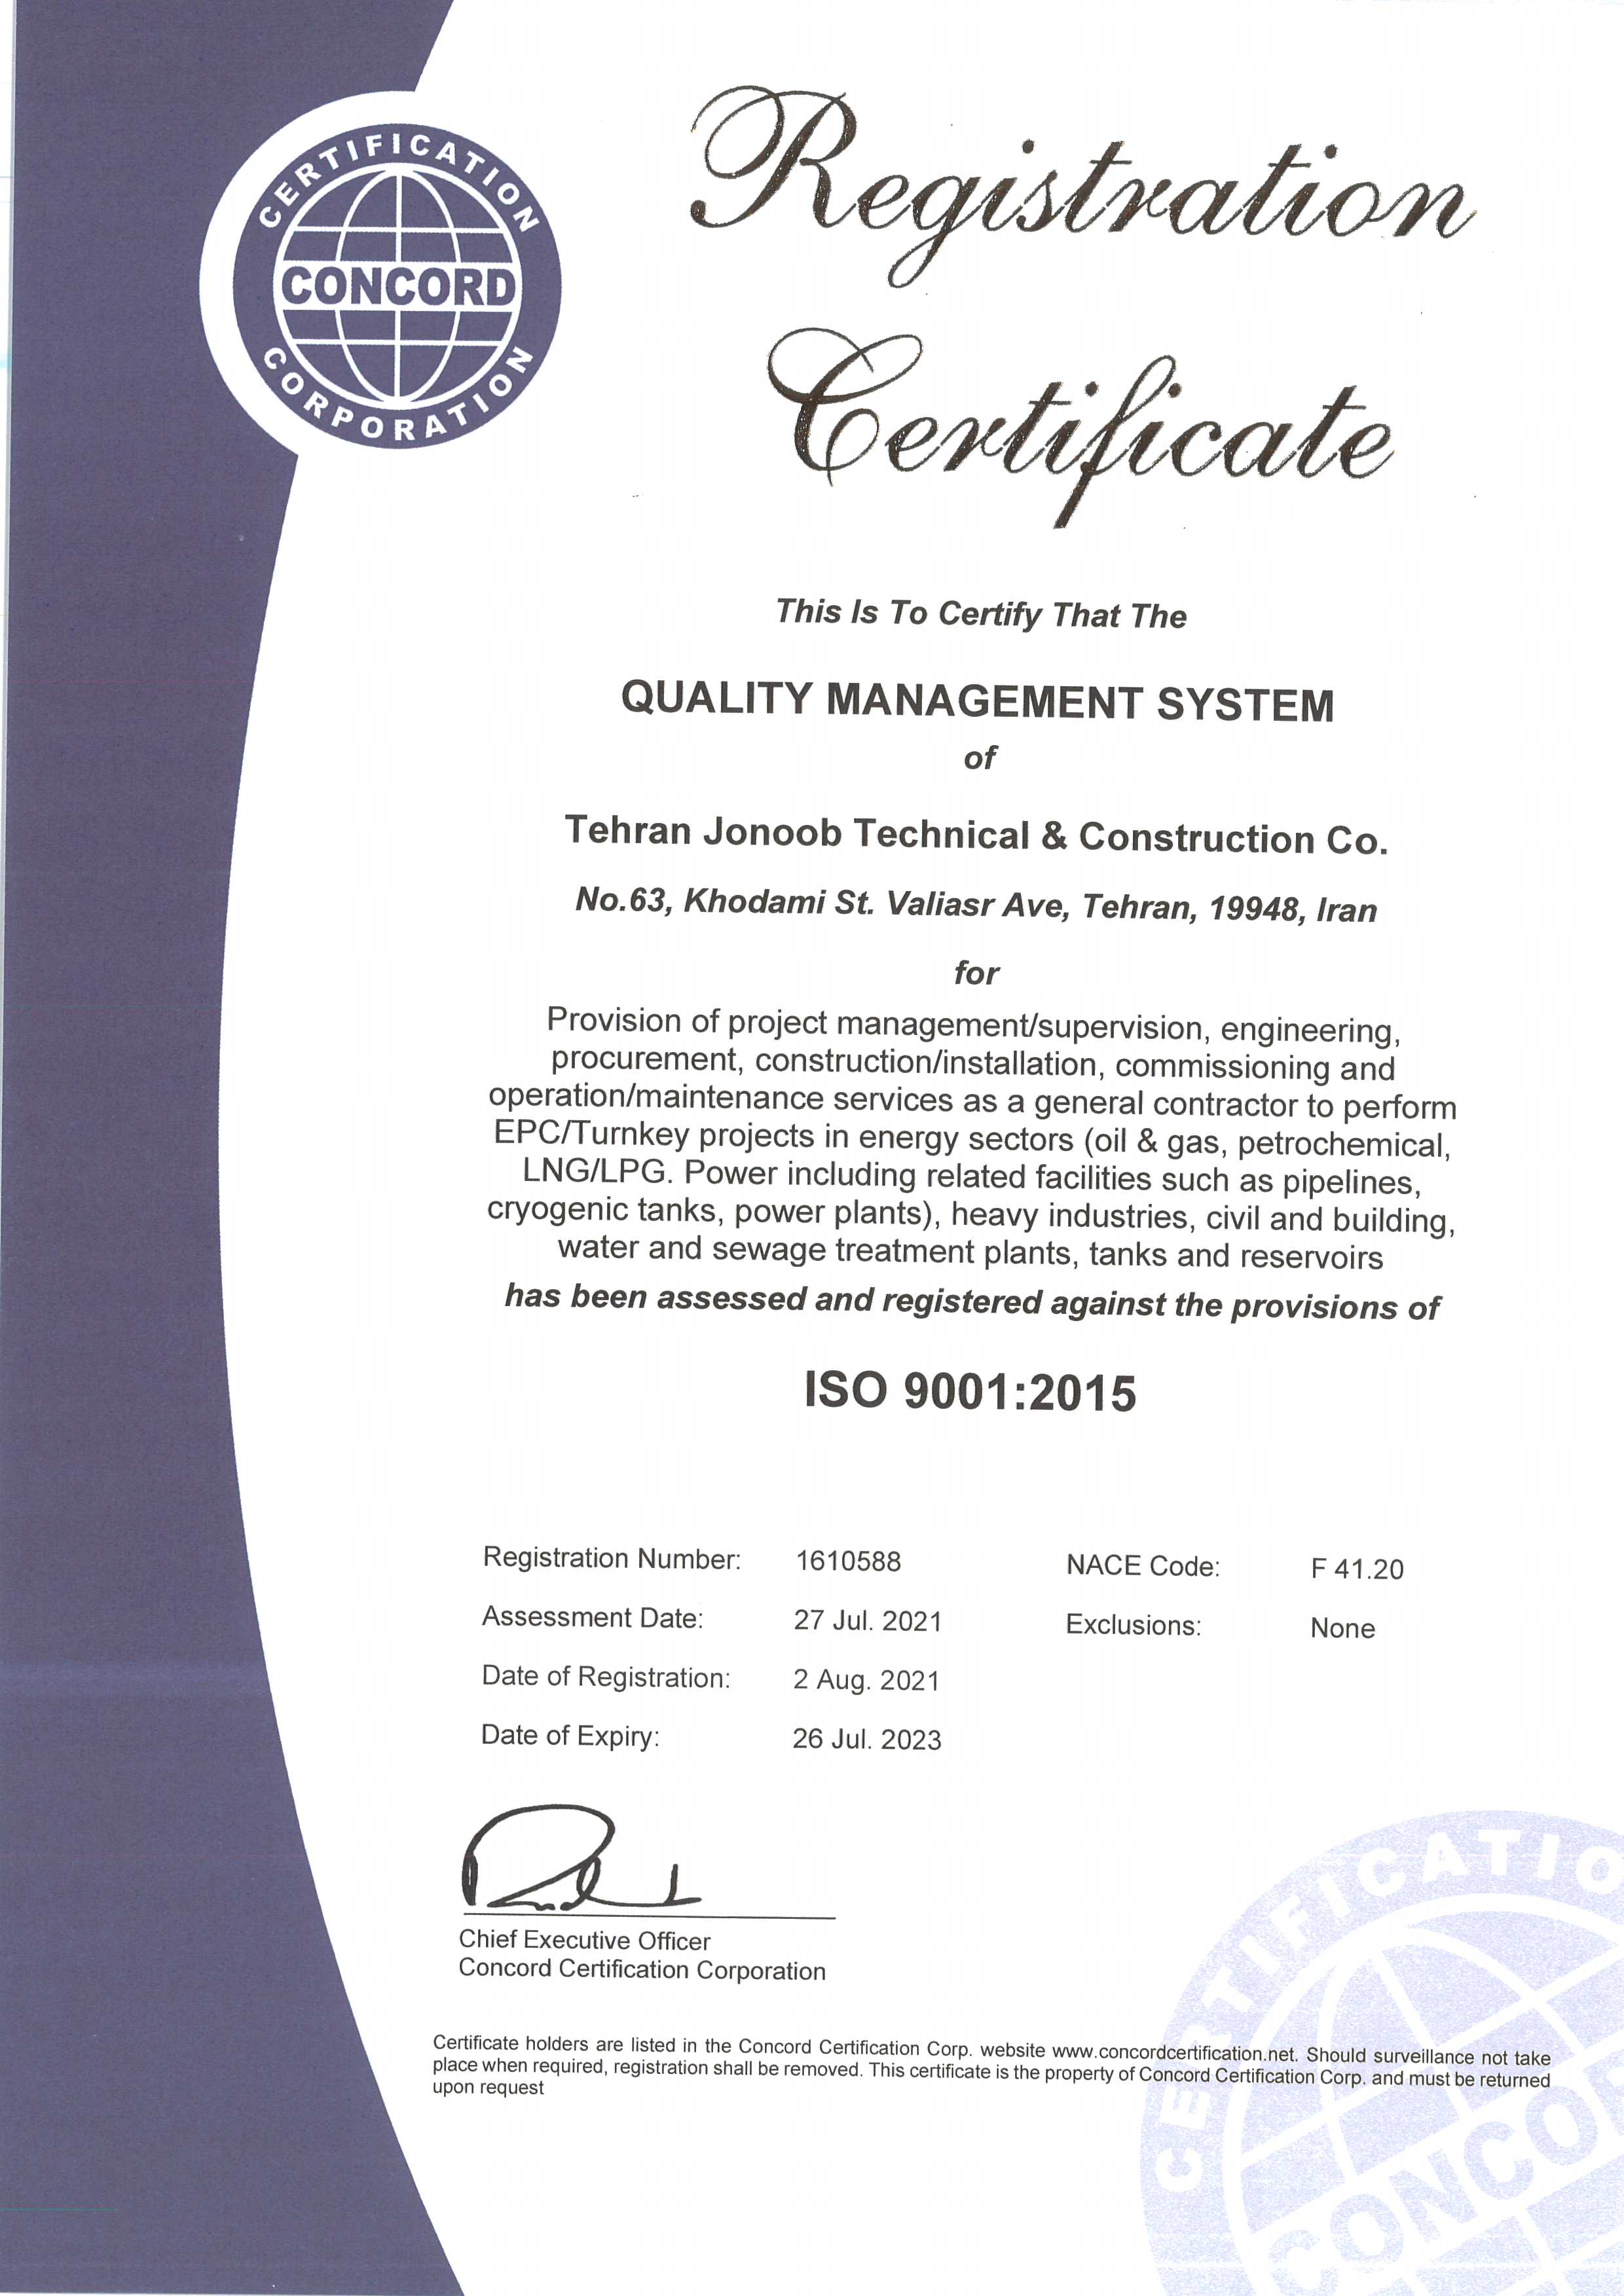1624x2296 pixels.
Task: Click the 'ISO 9001:2015' standard text
Action: [970, 1391]
